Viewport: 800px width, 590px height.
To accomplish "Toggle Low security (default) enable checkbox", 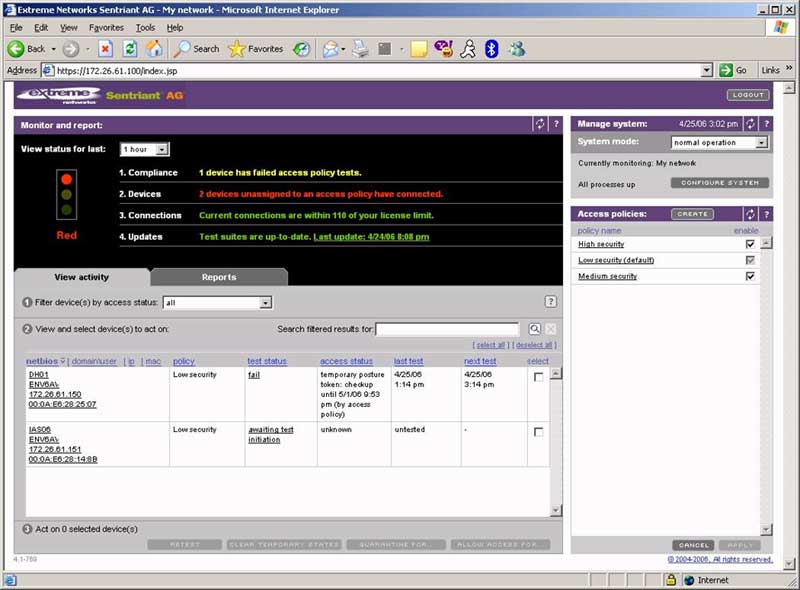I will tap(750, 260).
